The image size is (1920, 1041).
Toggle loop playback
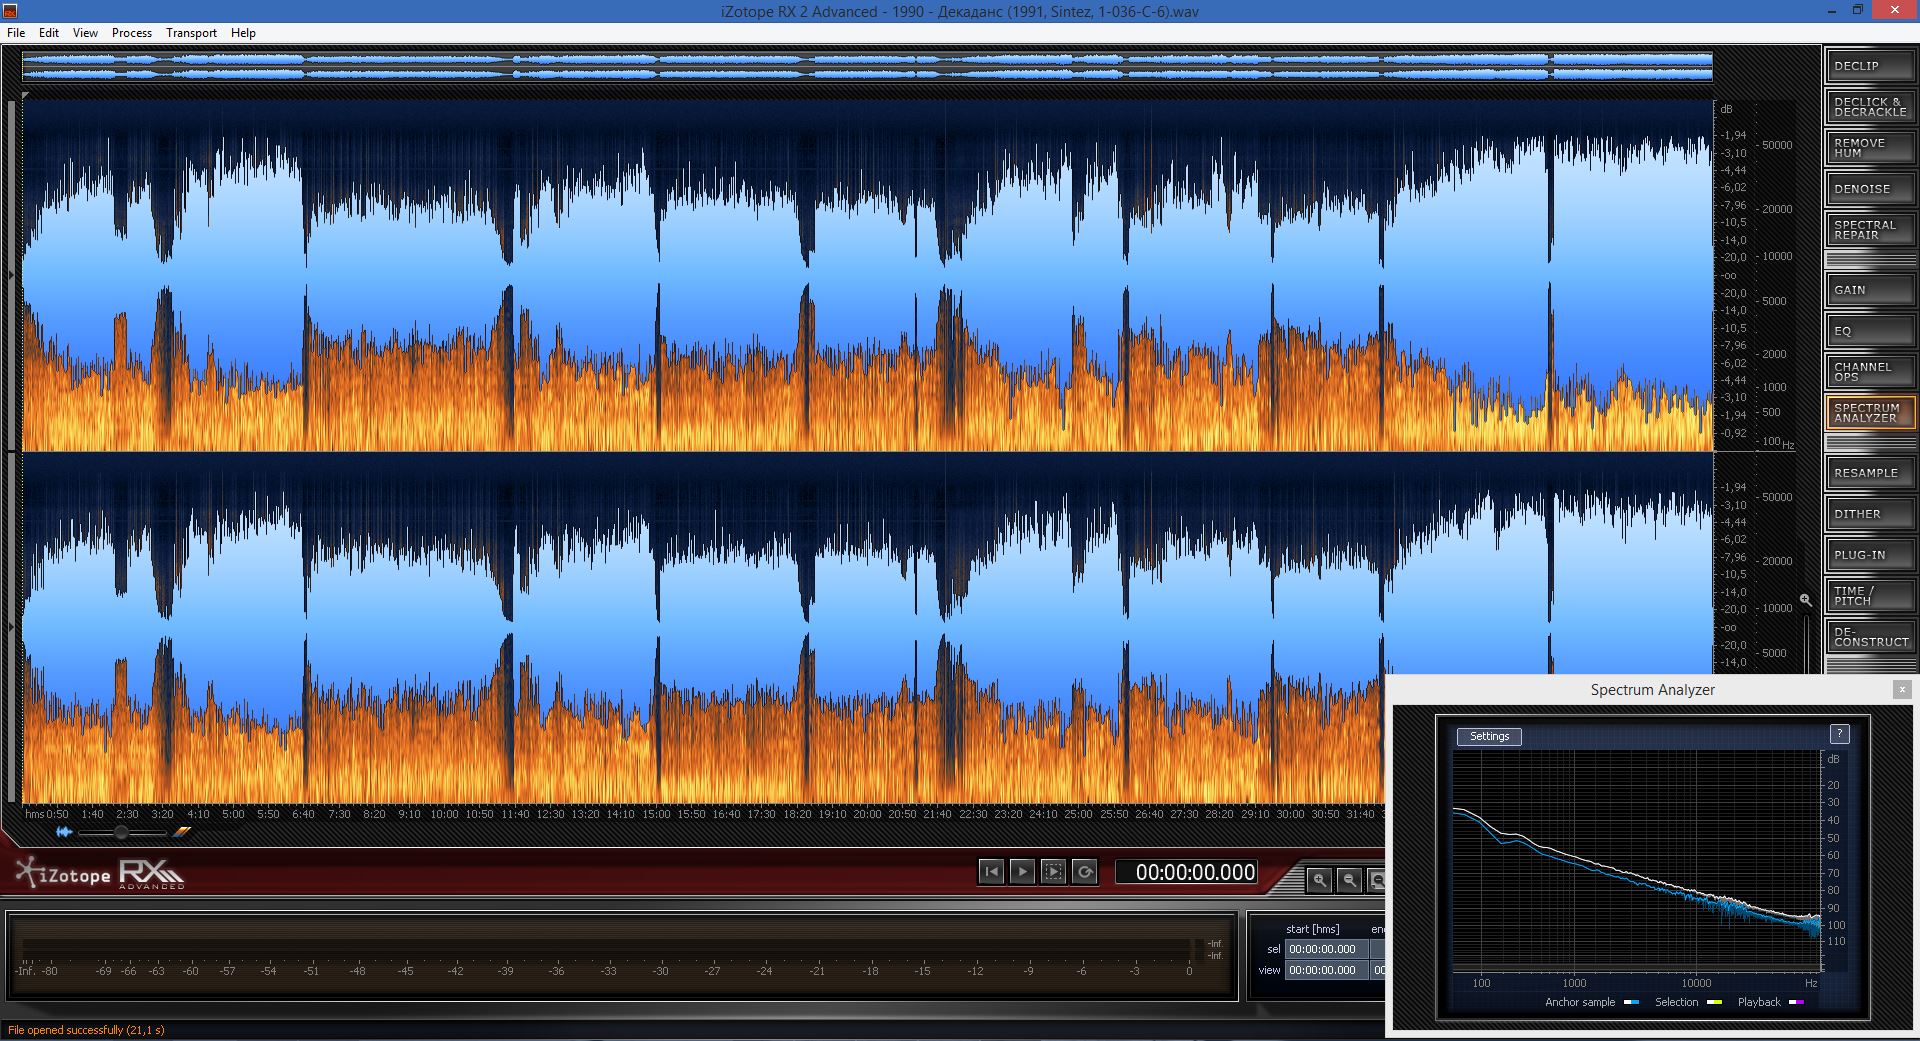click(x=1085, y=872)
